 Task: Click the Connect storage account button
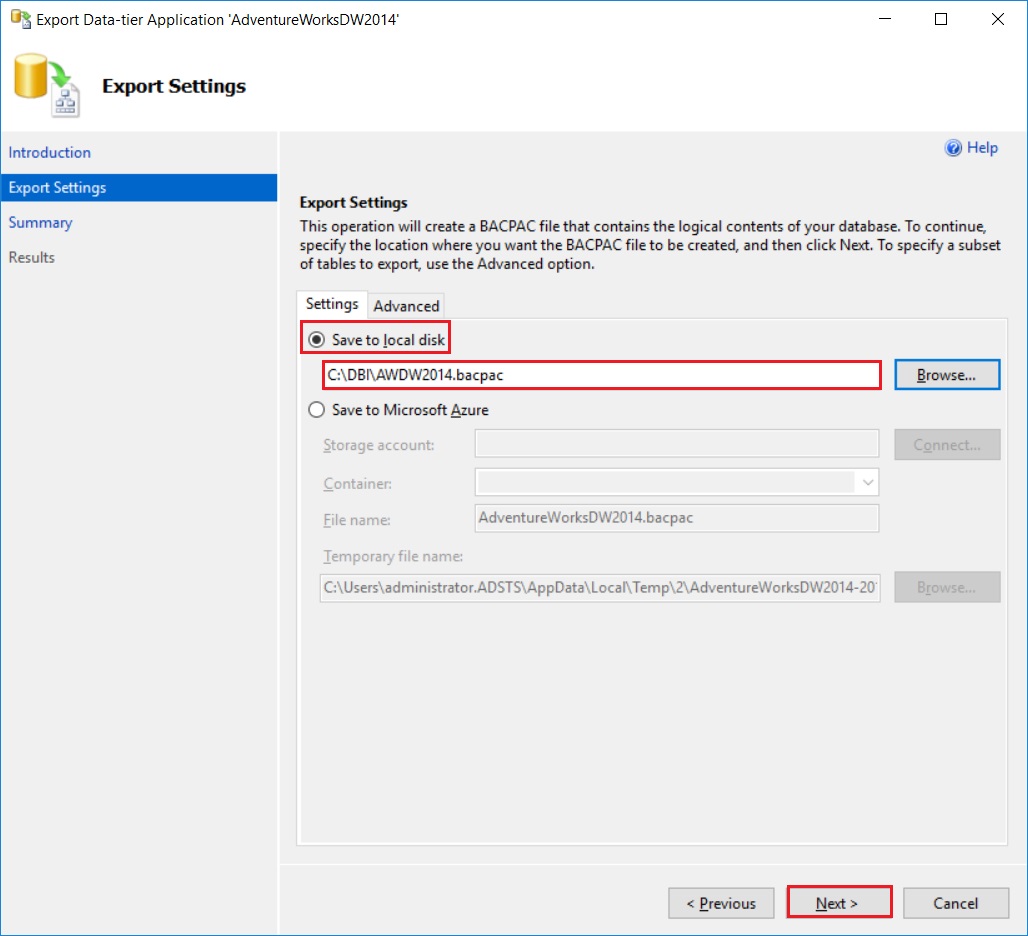947,445
